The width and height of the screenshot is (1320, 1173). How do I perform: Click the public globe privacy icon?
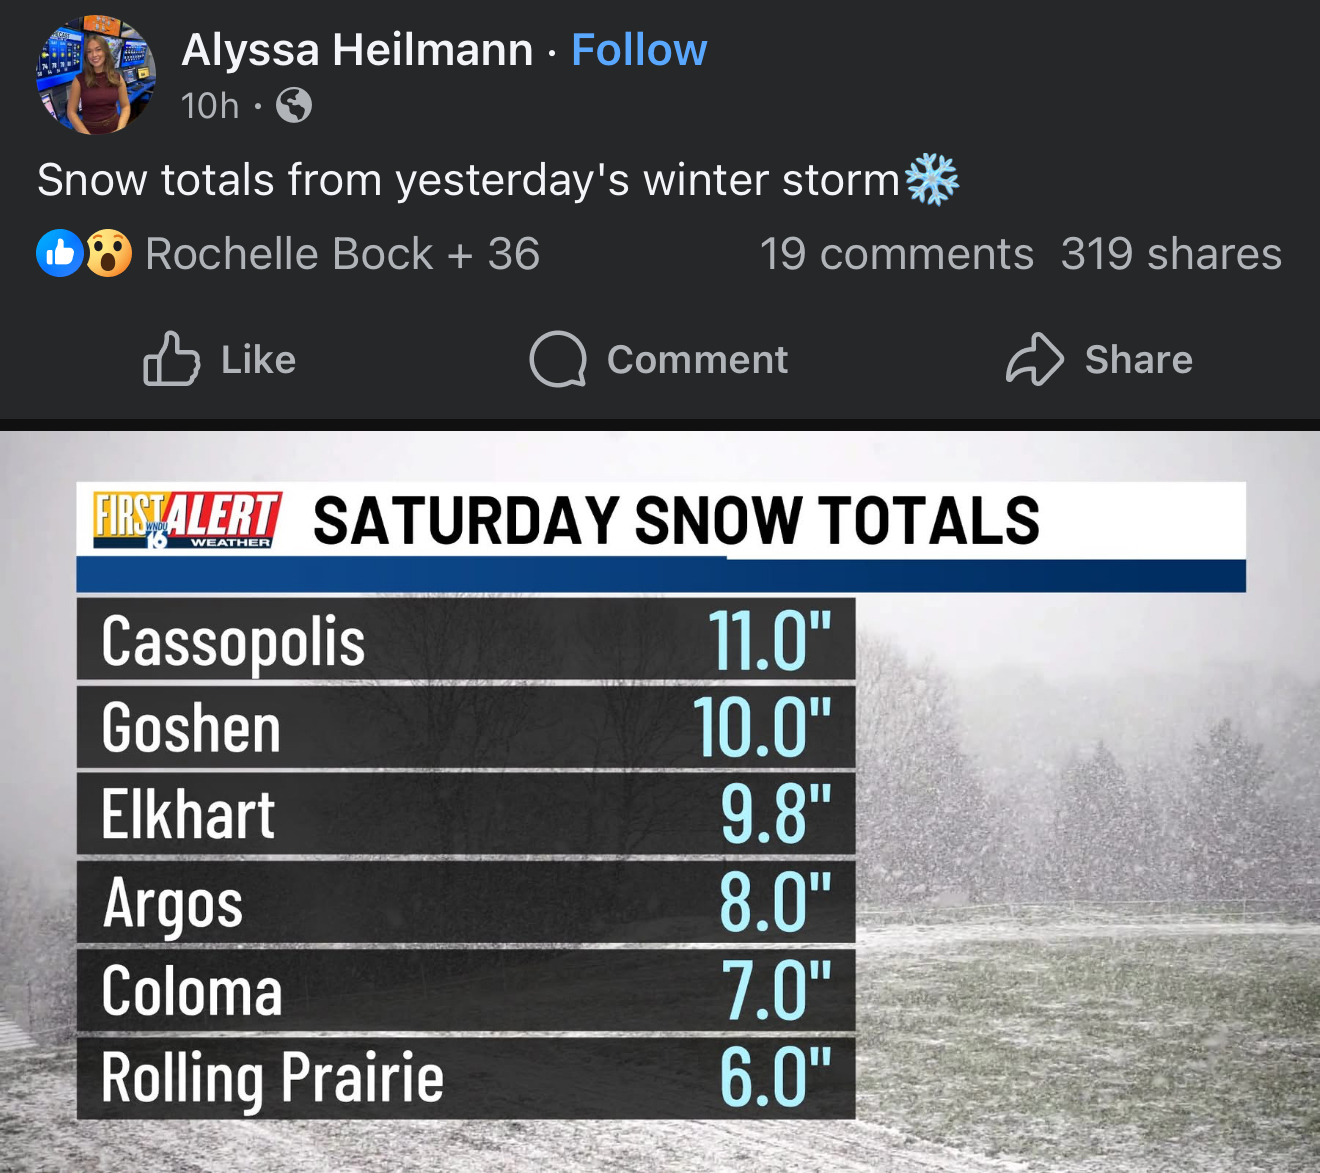click(x=294, y=105)
